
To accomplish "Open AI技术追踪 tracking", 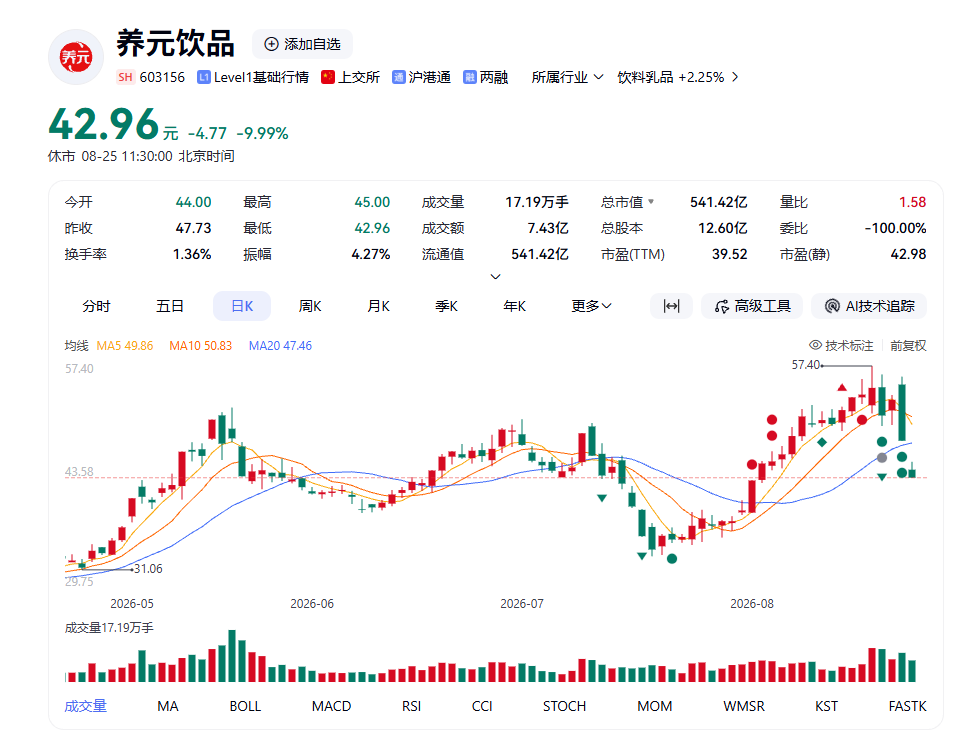I will point(869,306).
